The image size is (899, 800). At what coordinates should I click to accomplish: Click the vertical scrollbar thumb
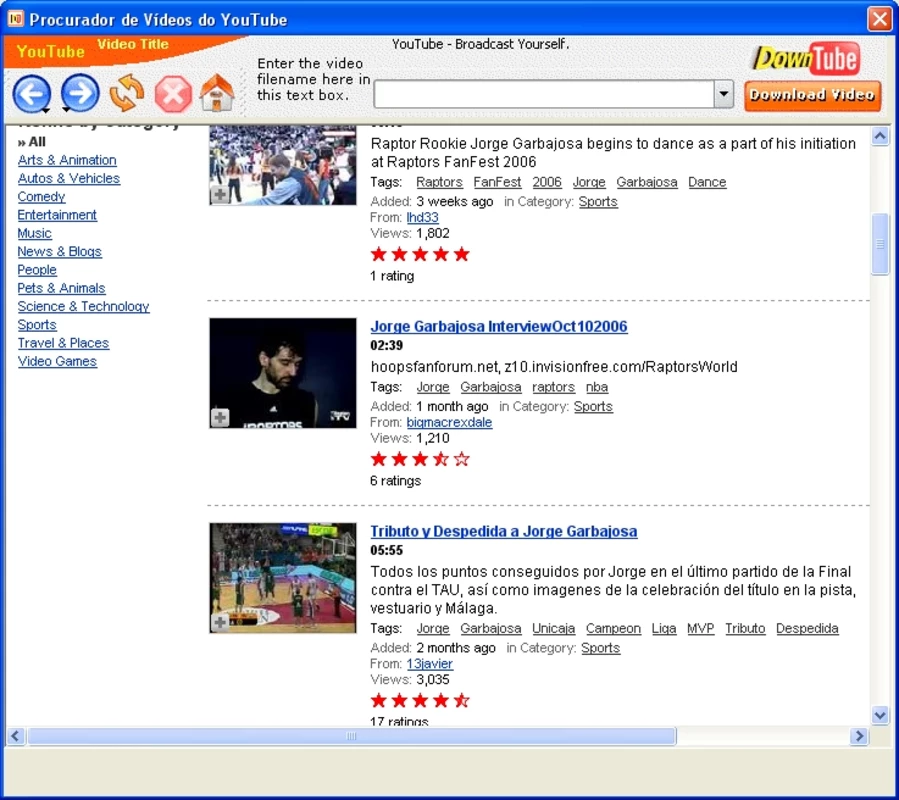[880, 244]
